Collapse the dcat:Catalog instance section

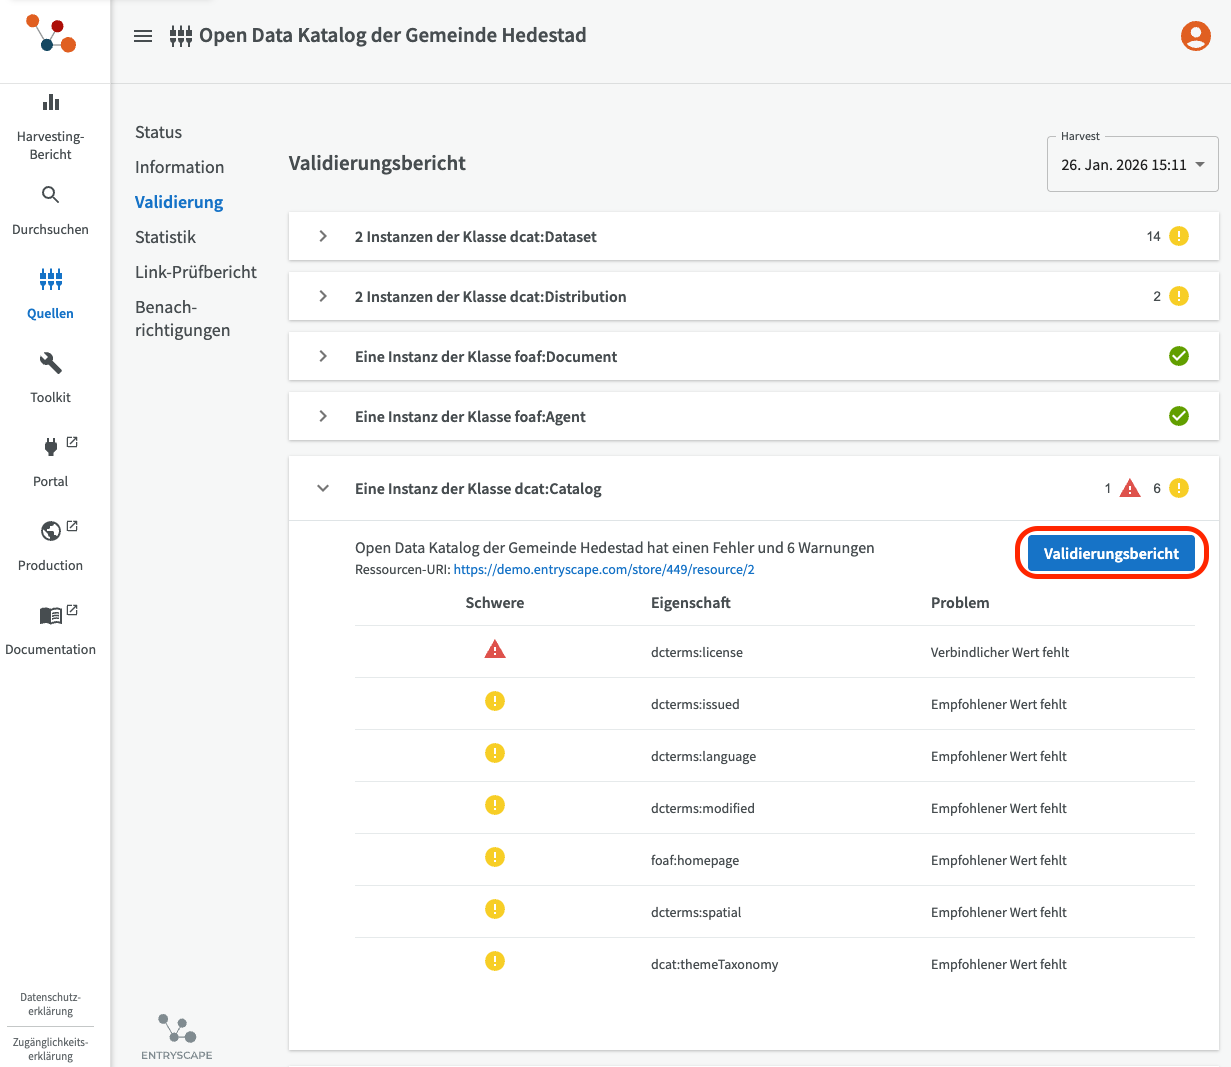[x=323, y=489]
